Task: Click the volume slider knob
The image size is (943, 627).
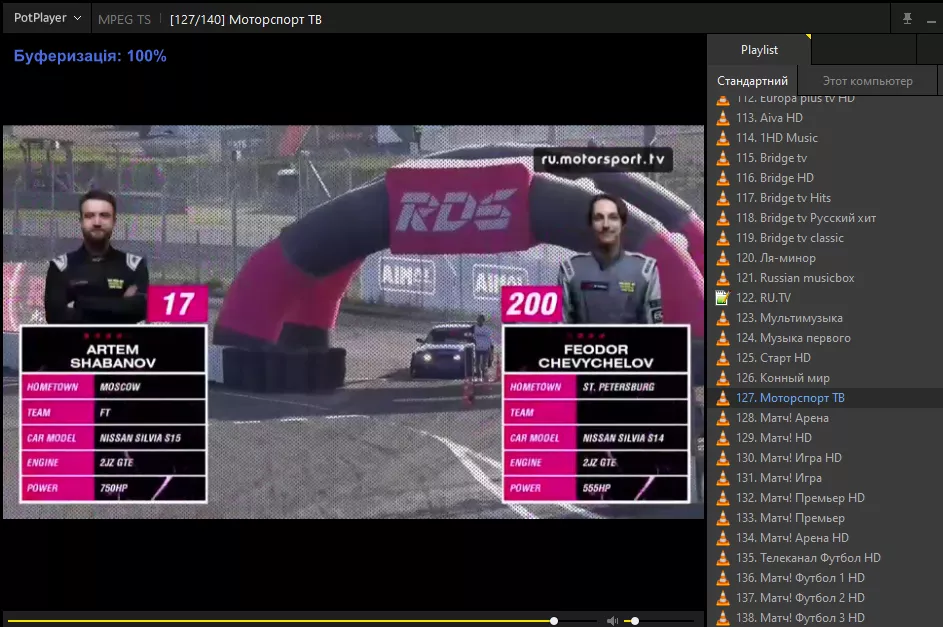Action: click(634, 621)
